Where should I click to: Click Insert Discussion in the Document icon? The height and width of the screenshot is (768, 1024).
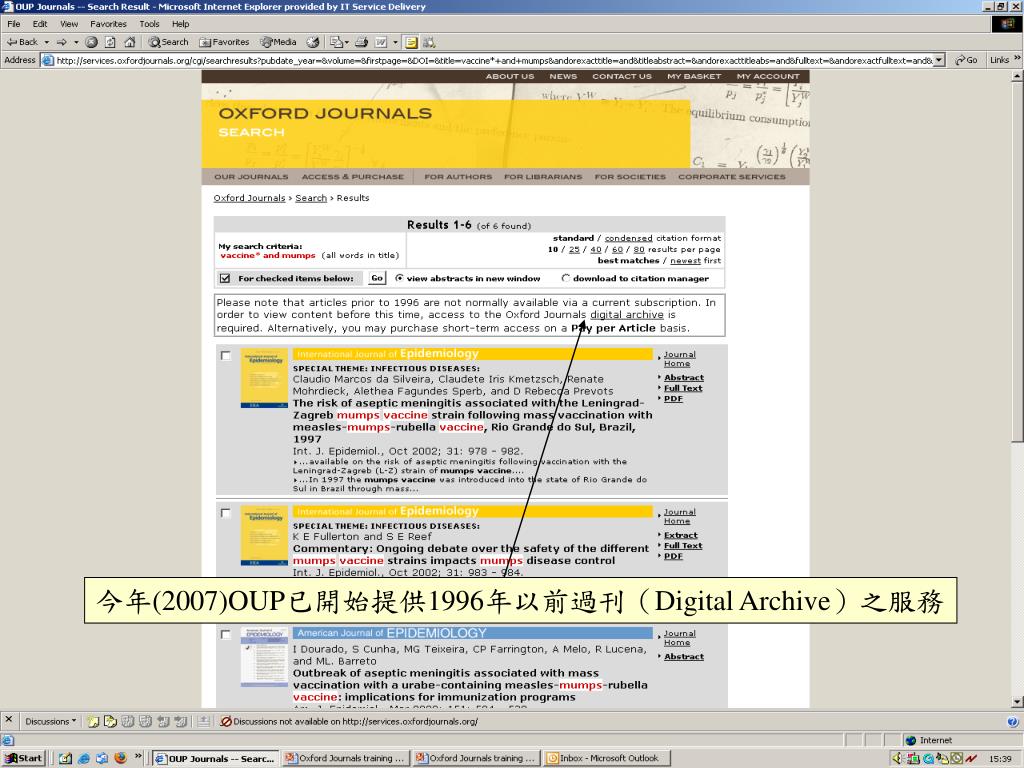[93, 722]
